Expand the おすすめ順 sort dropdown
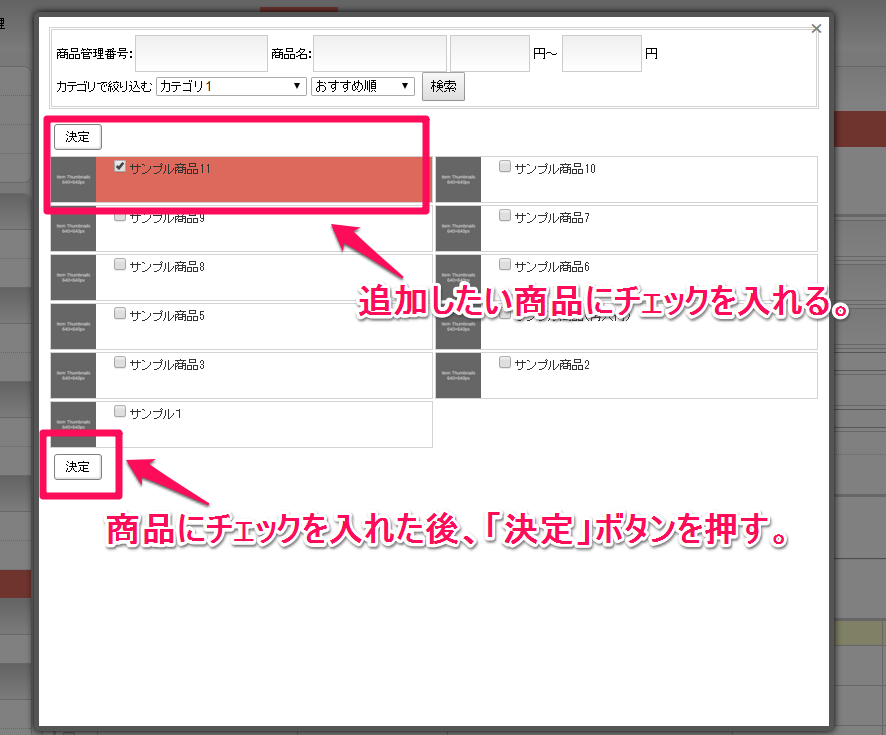Image resolution: width=886 pixels, height=735 pixels. [362, 87]
